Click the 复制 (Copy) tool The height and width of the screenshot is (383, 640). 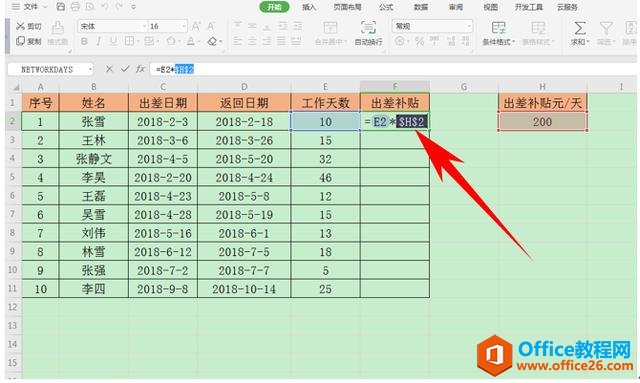point(29,41)
